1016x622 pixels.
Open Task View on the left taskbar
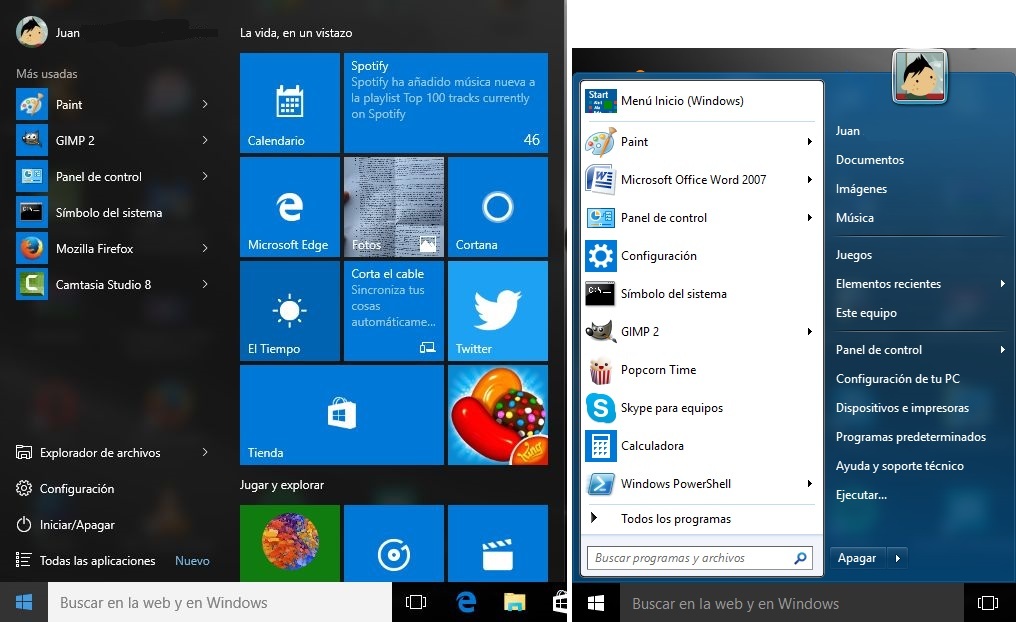415,603
